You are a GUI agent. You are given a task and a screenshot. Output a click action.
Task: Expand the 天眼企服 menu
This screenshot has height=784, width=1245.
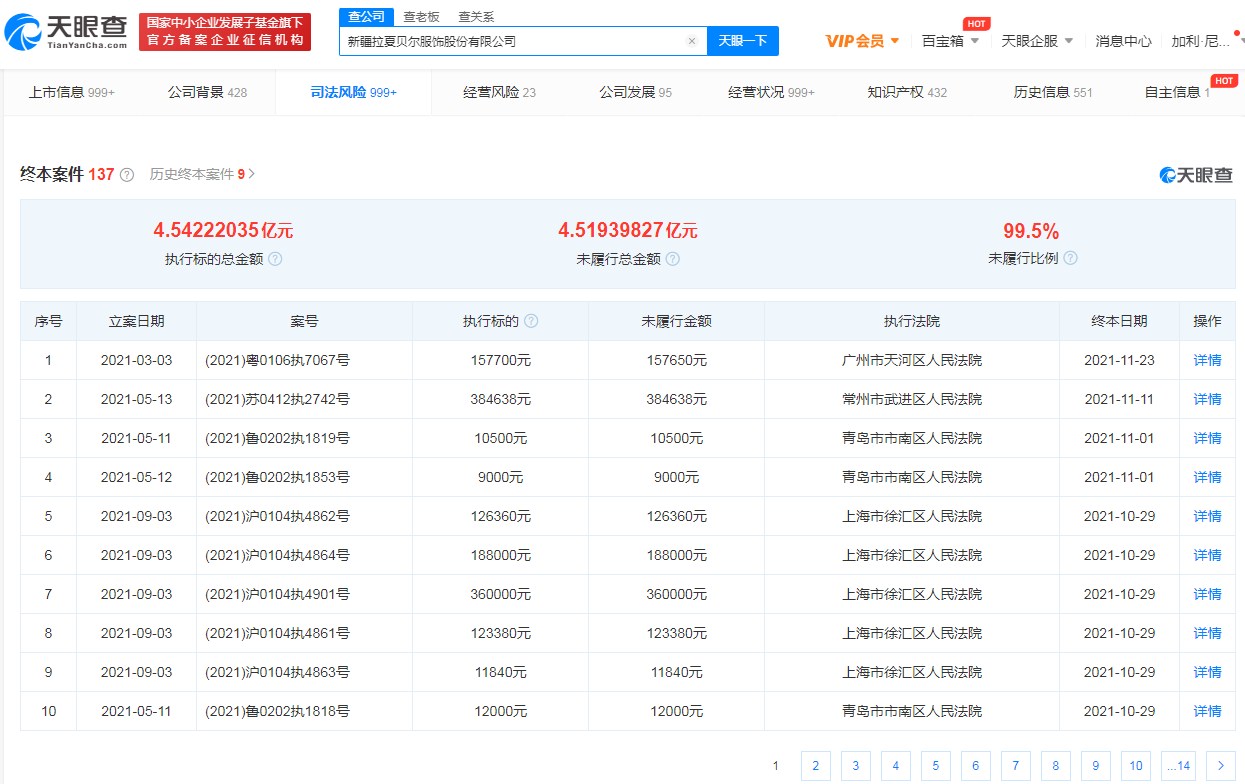coord(1037,41)
